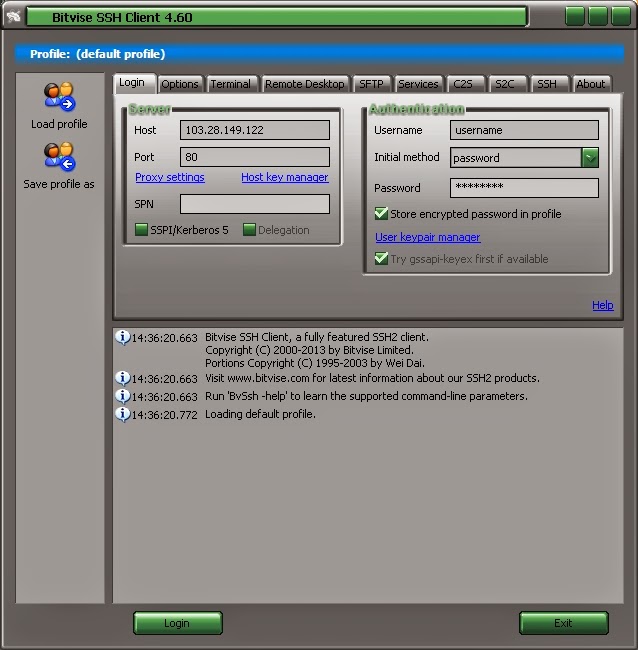638x650 pixels.
Task: Click the green Exit button
Action: click(x=563, y=623)
